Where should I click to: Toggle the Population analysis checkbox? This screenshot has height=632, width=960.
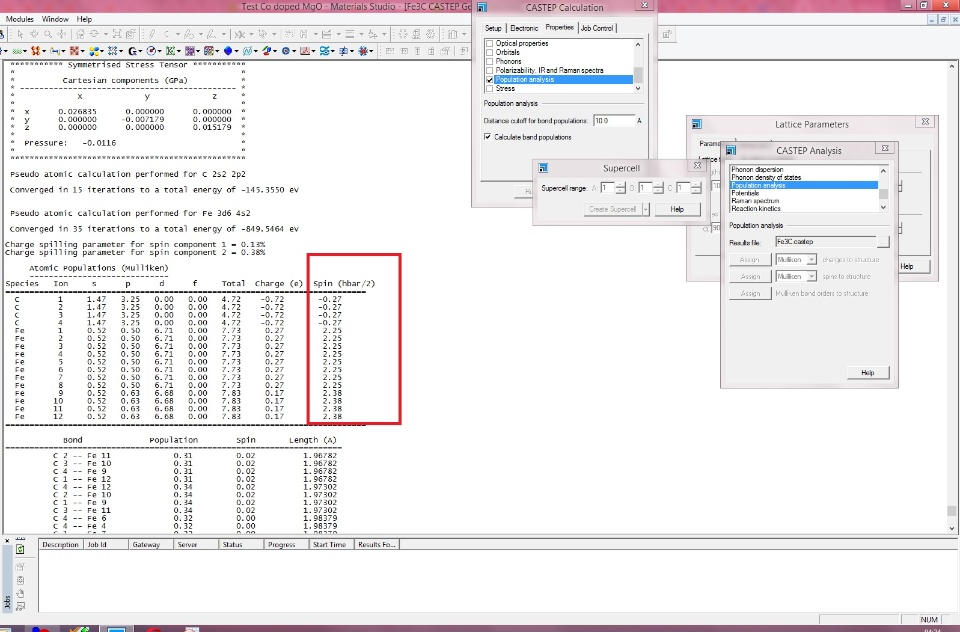[489, 79]
